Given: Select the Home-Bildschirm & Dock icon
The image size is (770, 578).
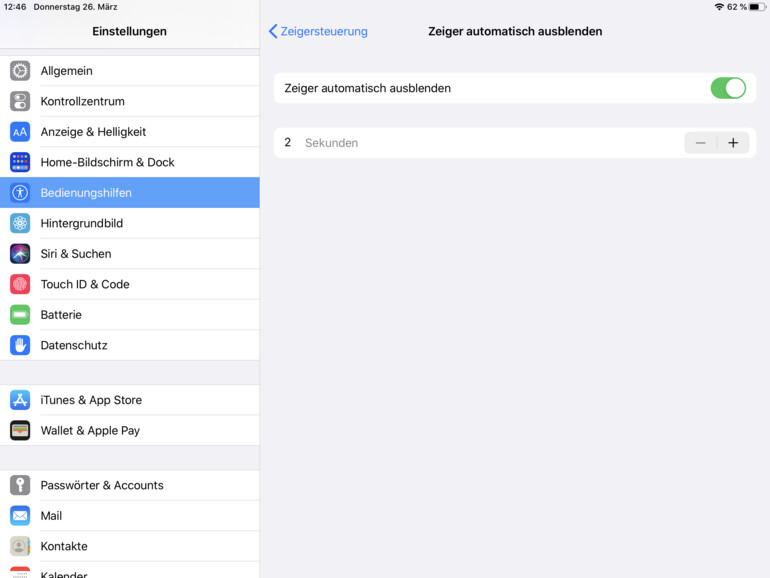Looking at the screenshot, I should 20,162.
